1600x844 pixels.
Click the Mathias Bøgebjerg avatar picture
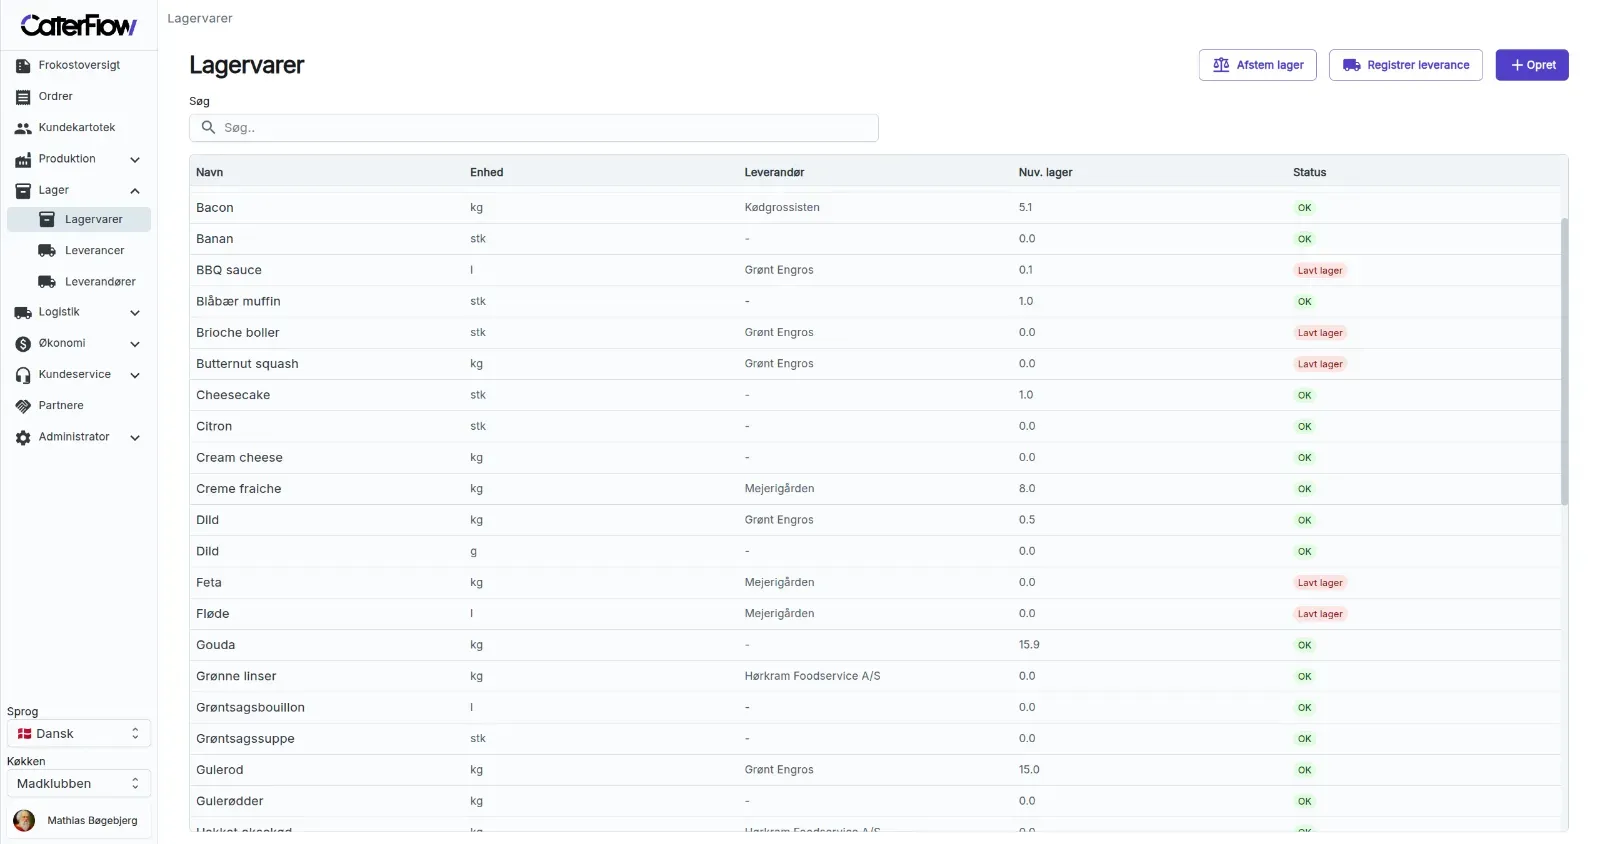pyautogui.click(x=24, y=821)
